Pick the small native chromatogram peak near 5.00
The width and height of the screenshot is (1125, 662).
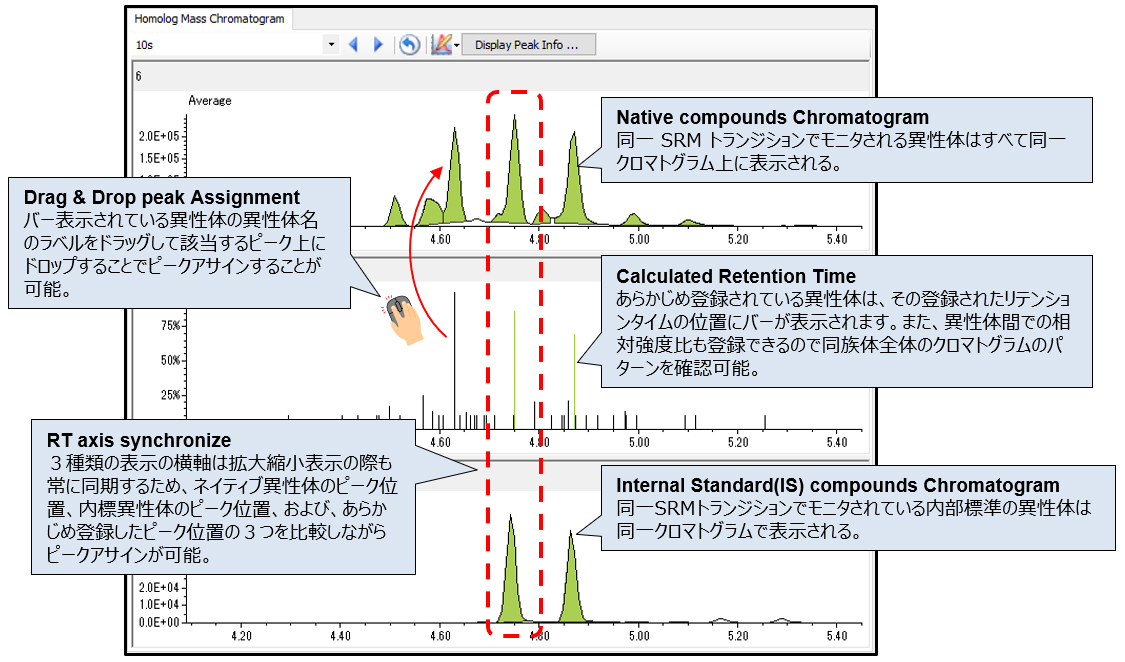tap(632, 219)
